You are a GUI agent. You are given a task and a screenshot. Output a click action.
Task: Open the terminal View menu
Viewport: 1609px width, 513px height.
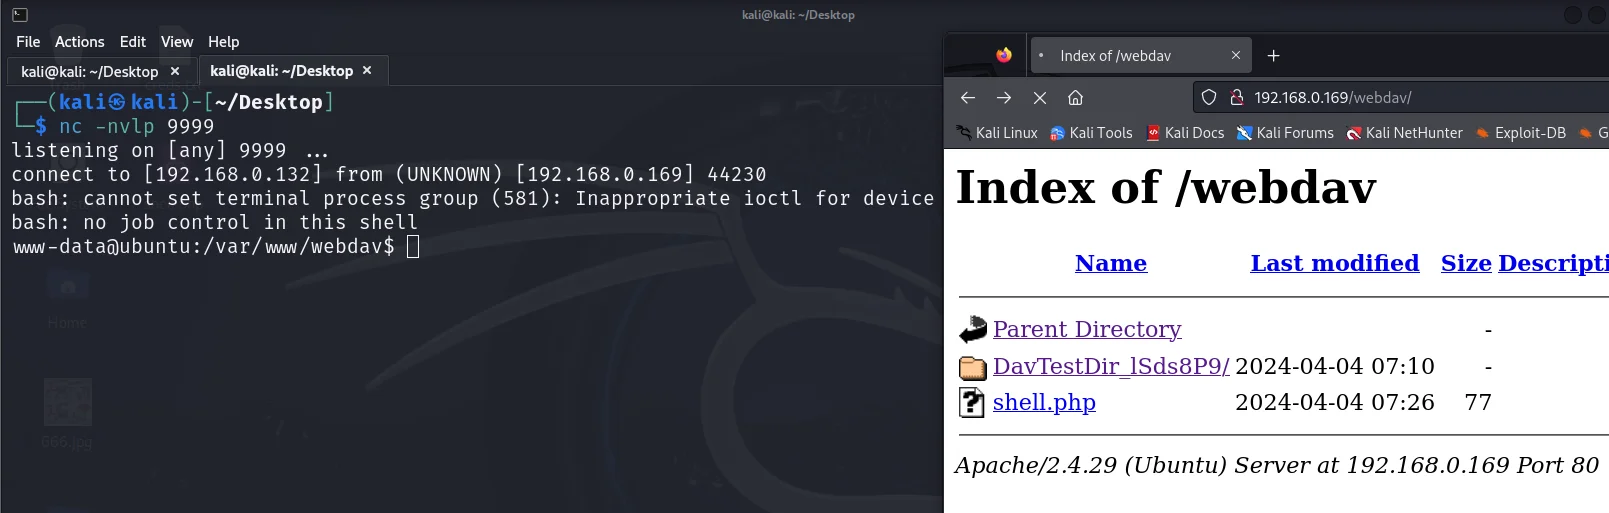click(x=177, y=42)
